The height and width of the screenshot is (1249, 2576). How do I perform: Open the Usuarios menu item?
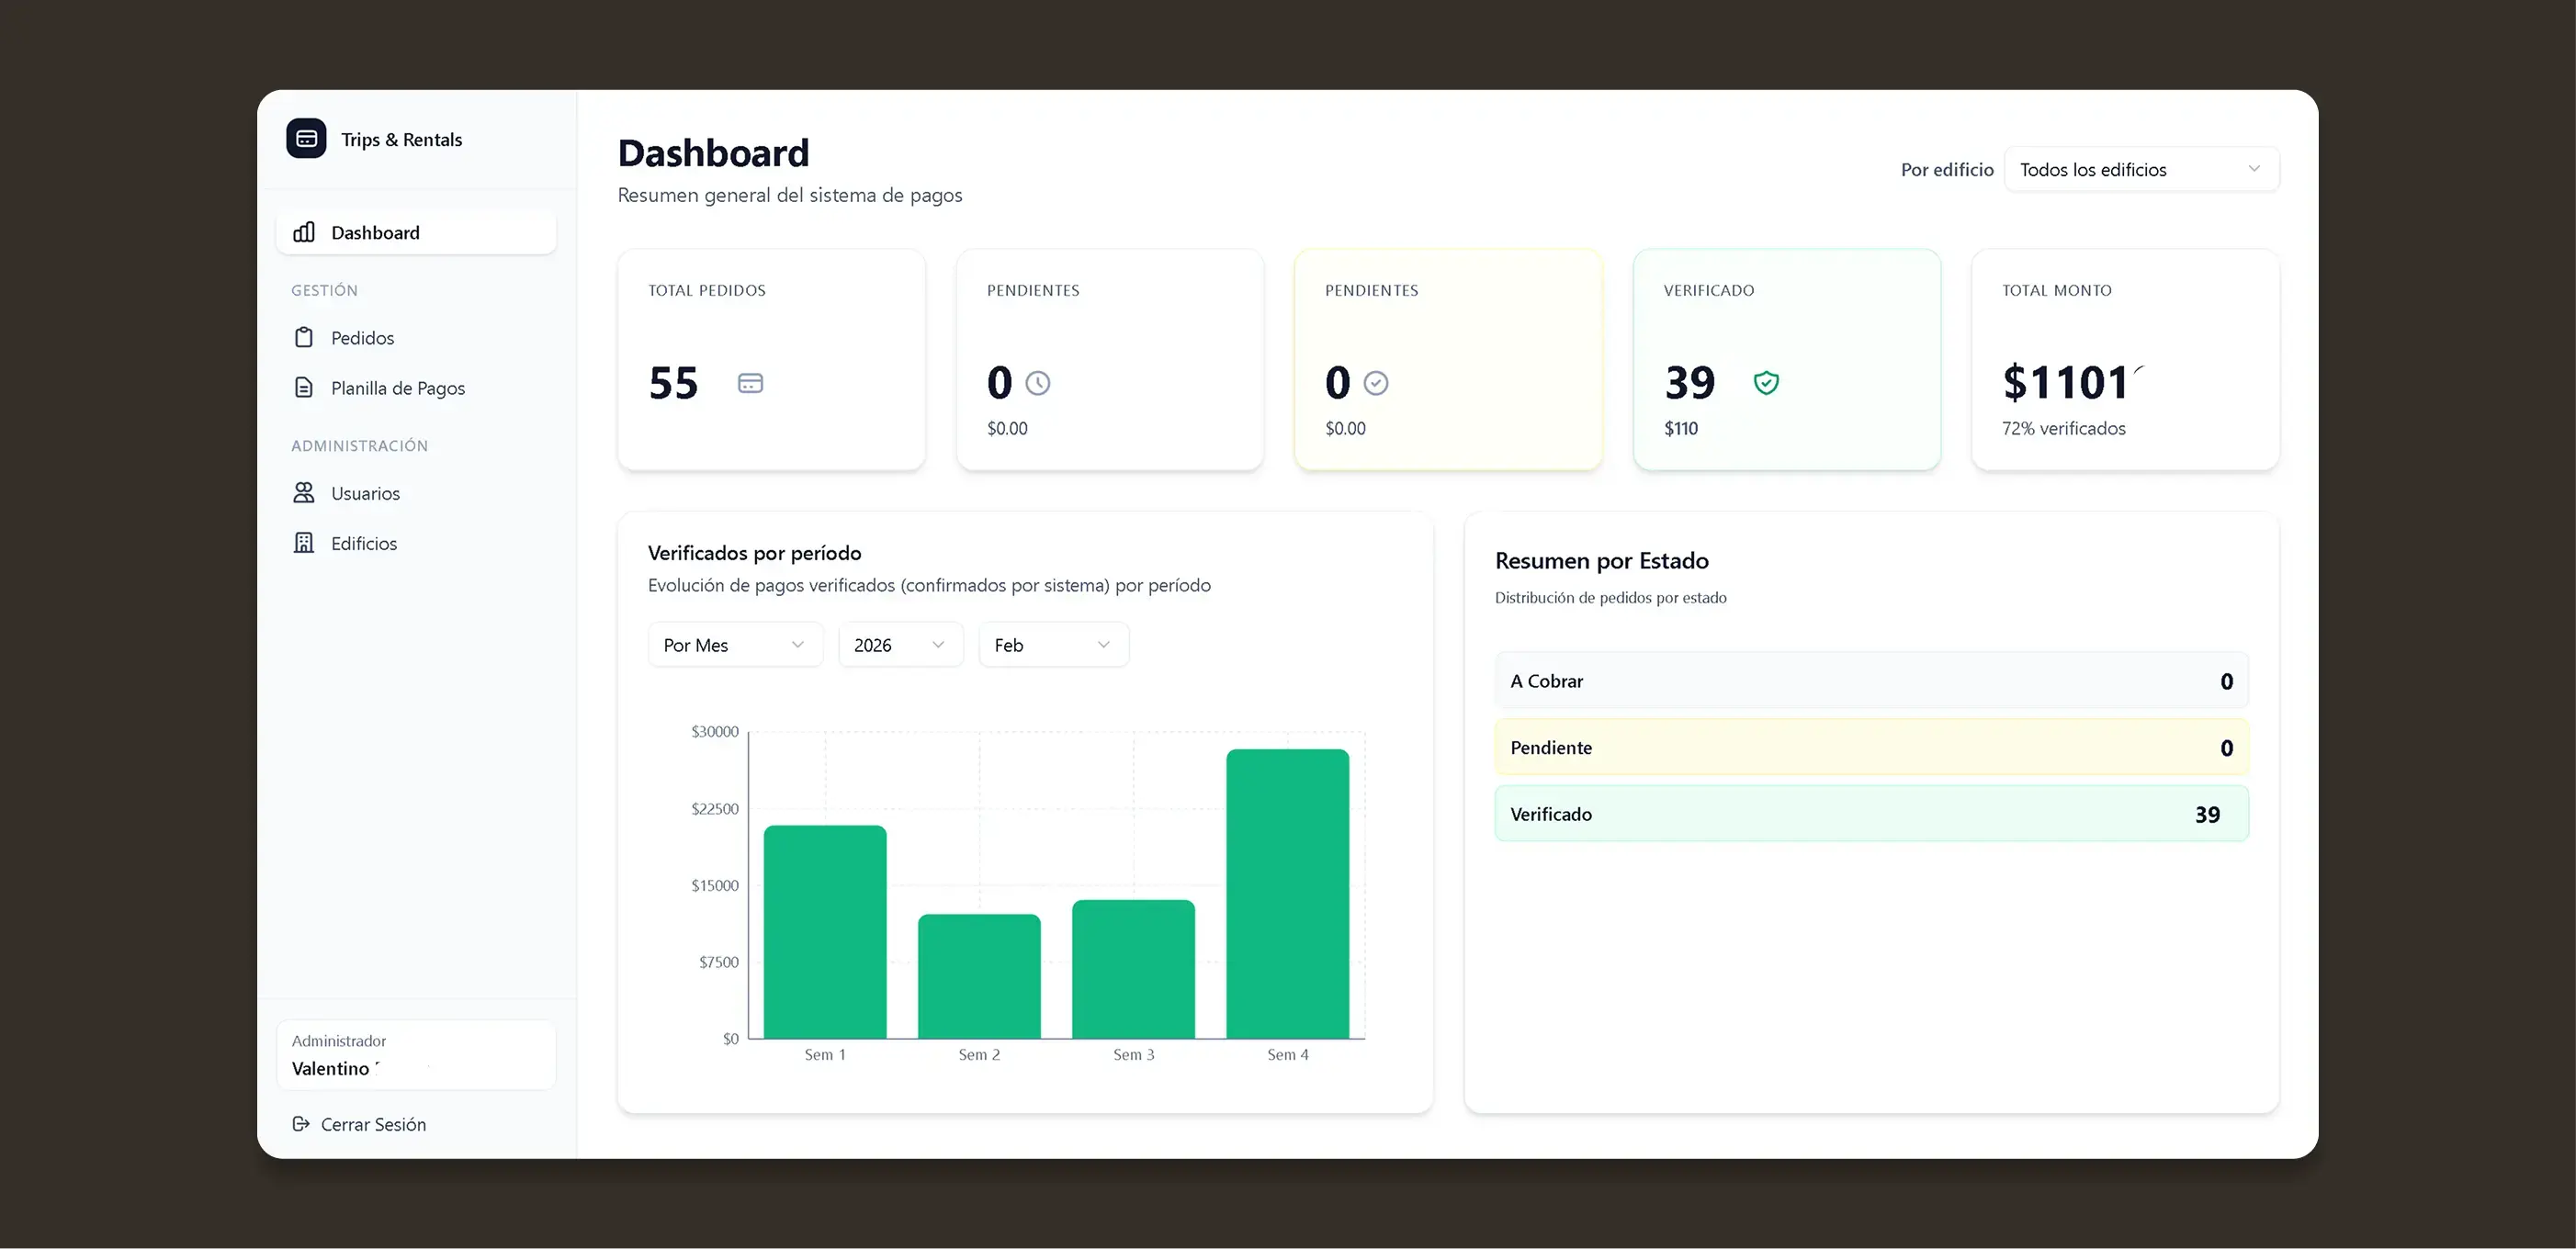pyautogui.click(x=365, y=493)
